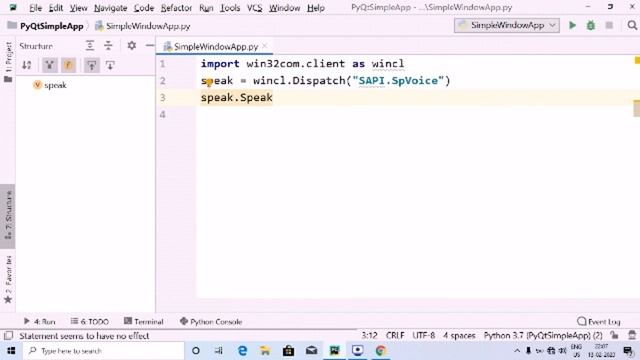The height and width of the screenshot is (360, 640).
Task: Open Mail app from taskbar
Action: point(311,351)
